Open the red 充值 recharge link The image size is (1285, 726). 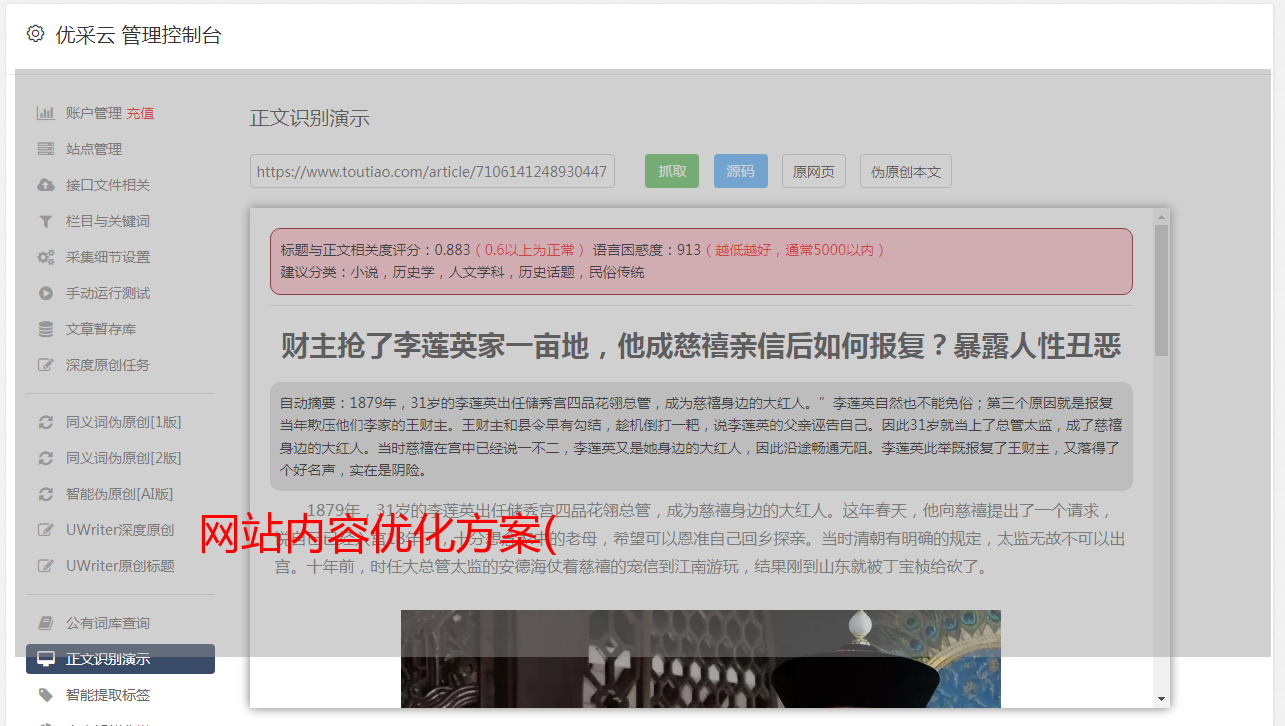(140, 113)
